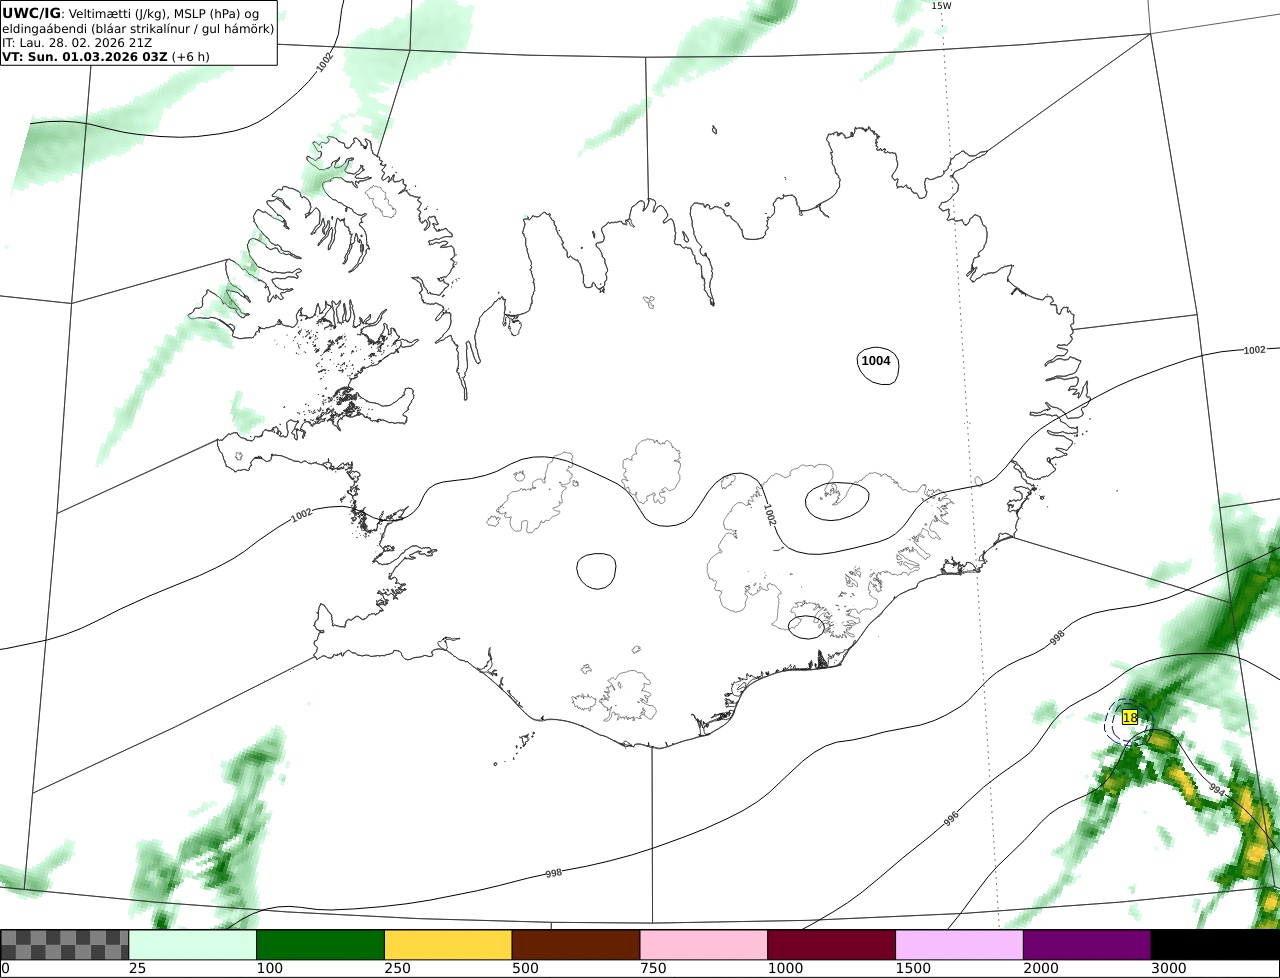Click the legend value 3000
1280x978 pixels.
(1168, 969)
